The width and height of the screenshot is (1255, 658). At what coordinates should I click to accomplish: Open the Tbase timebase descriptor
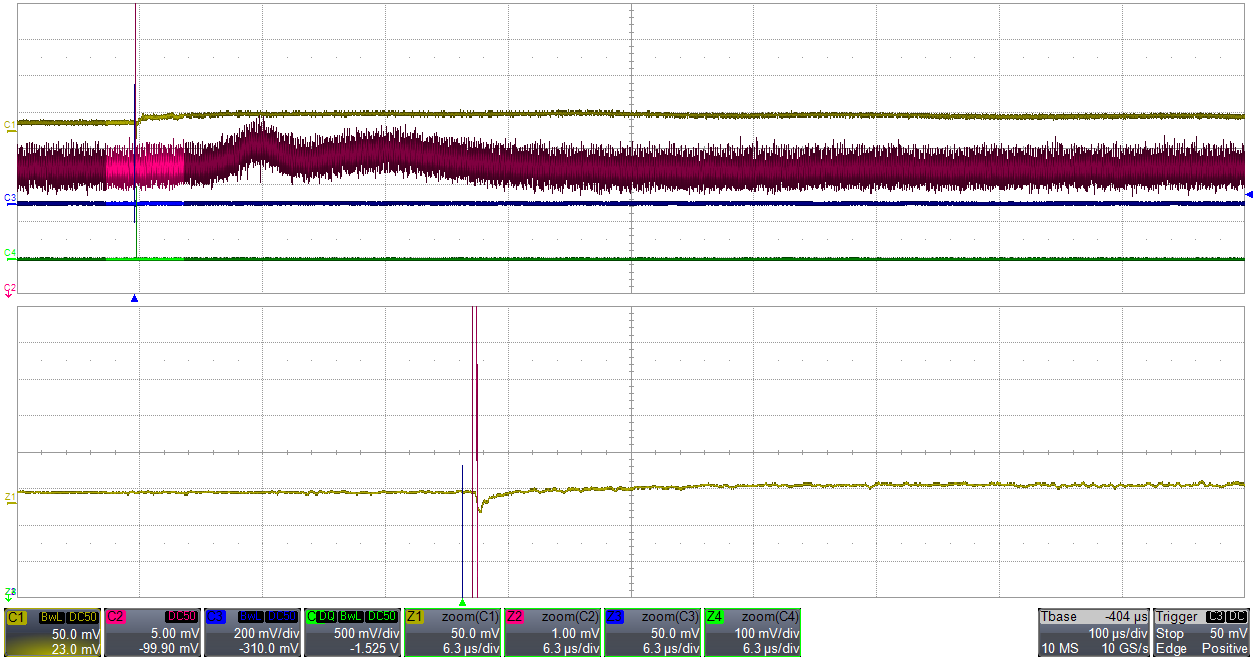[x=1094, y=632]
